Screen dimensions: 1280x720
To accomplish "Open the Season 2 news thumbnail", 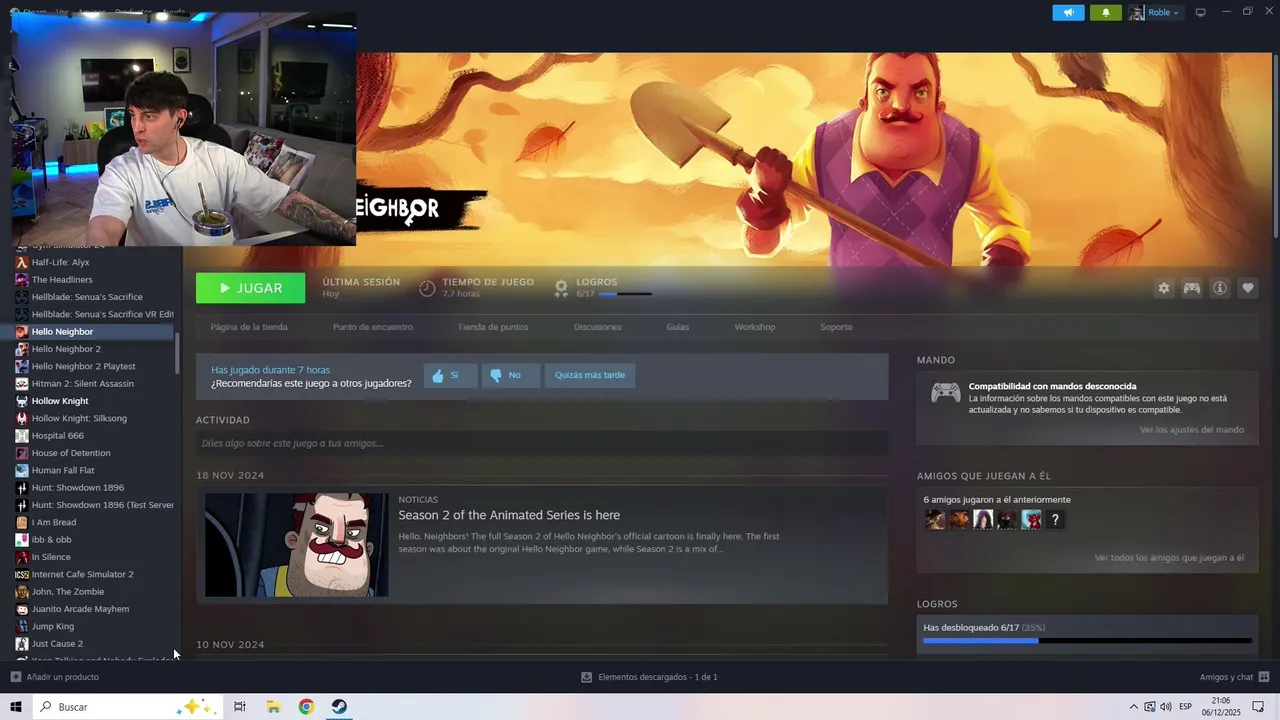I will pyautogui.click(x=297, y=545).
